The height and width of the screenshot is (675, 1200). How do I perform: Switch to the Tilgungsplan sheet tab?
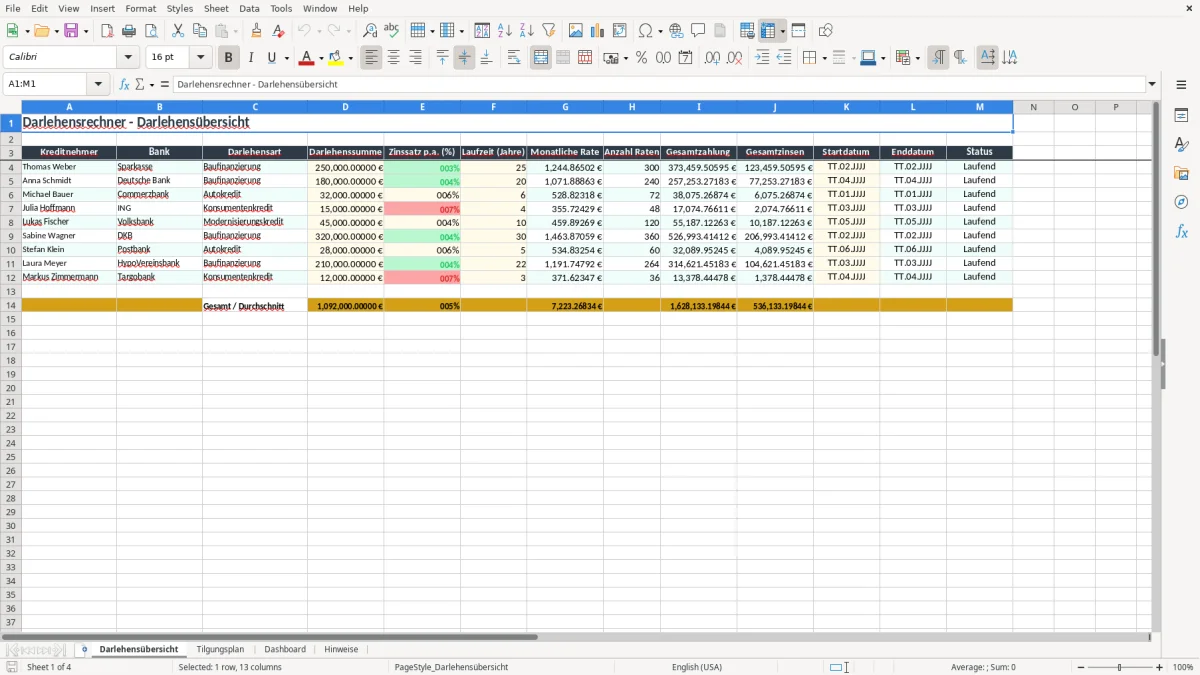(220, 650)
